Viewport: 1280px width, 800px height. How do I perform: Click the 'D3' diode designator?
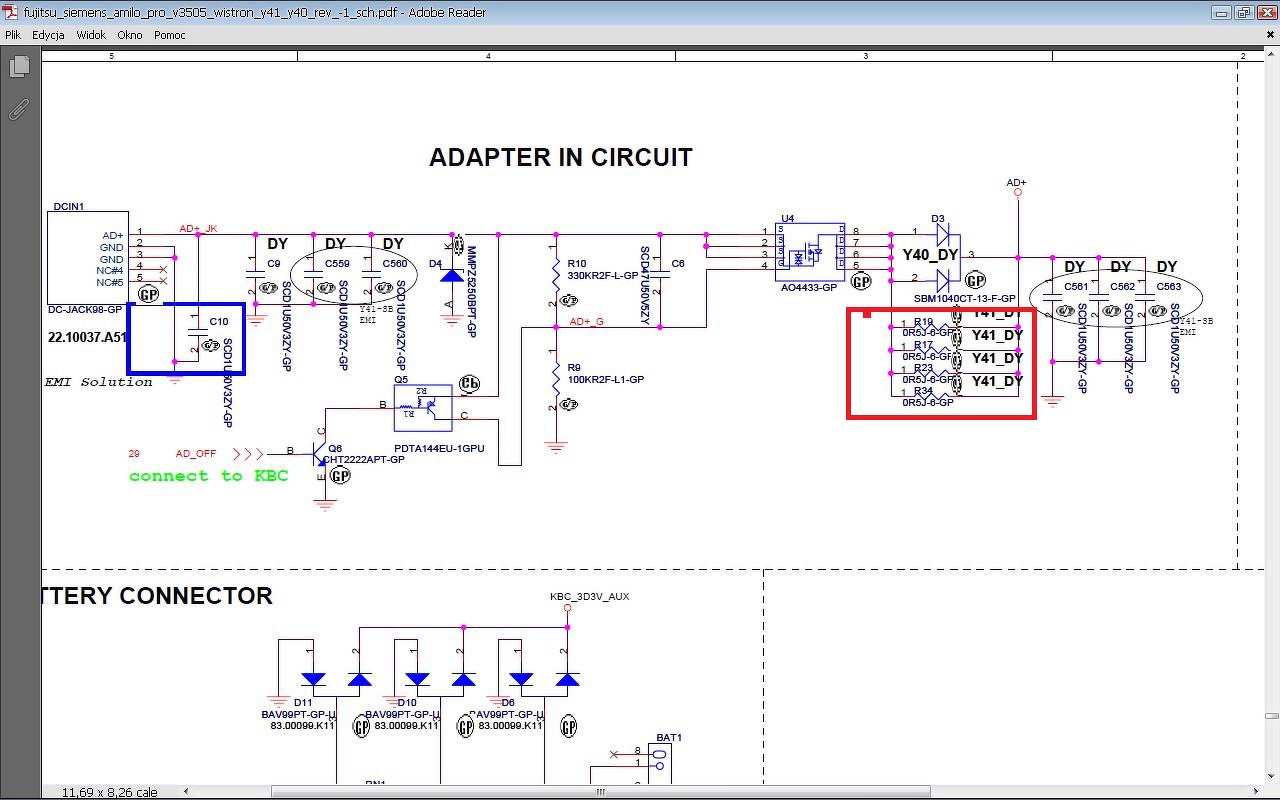point(937,218)
